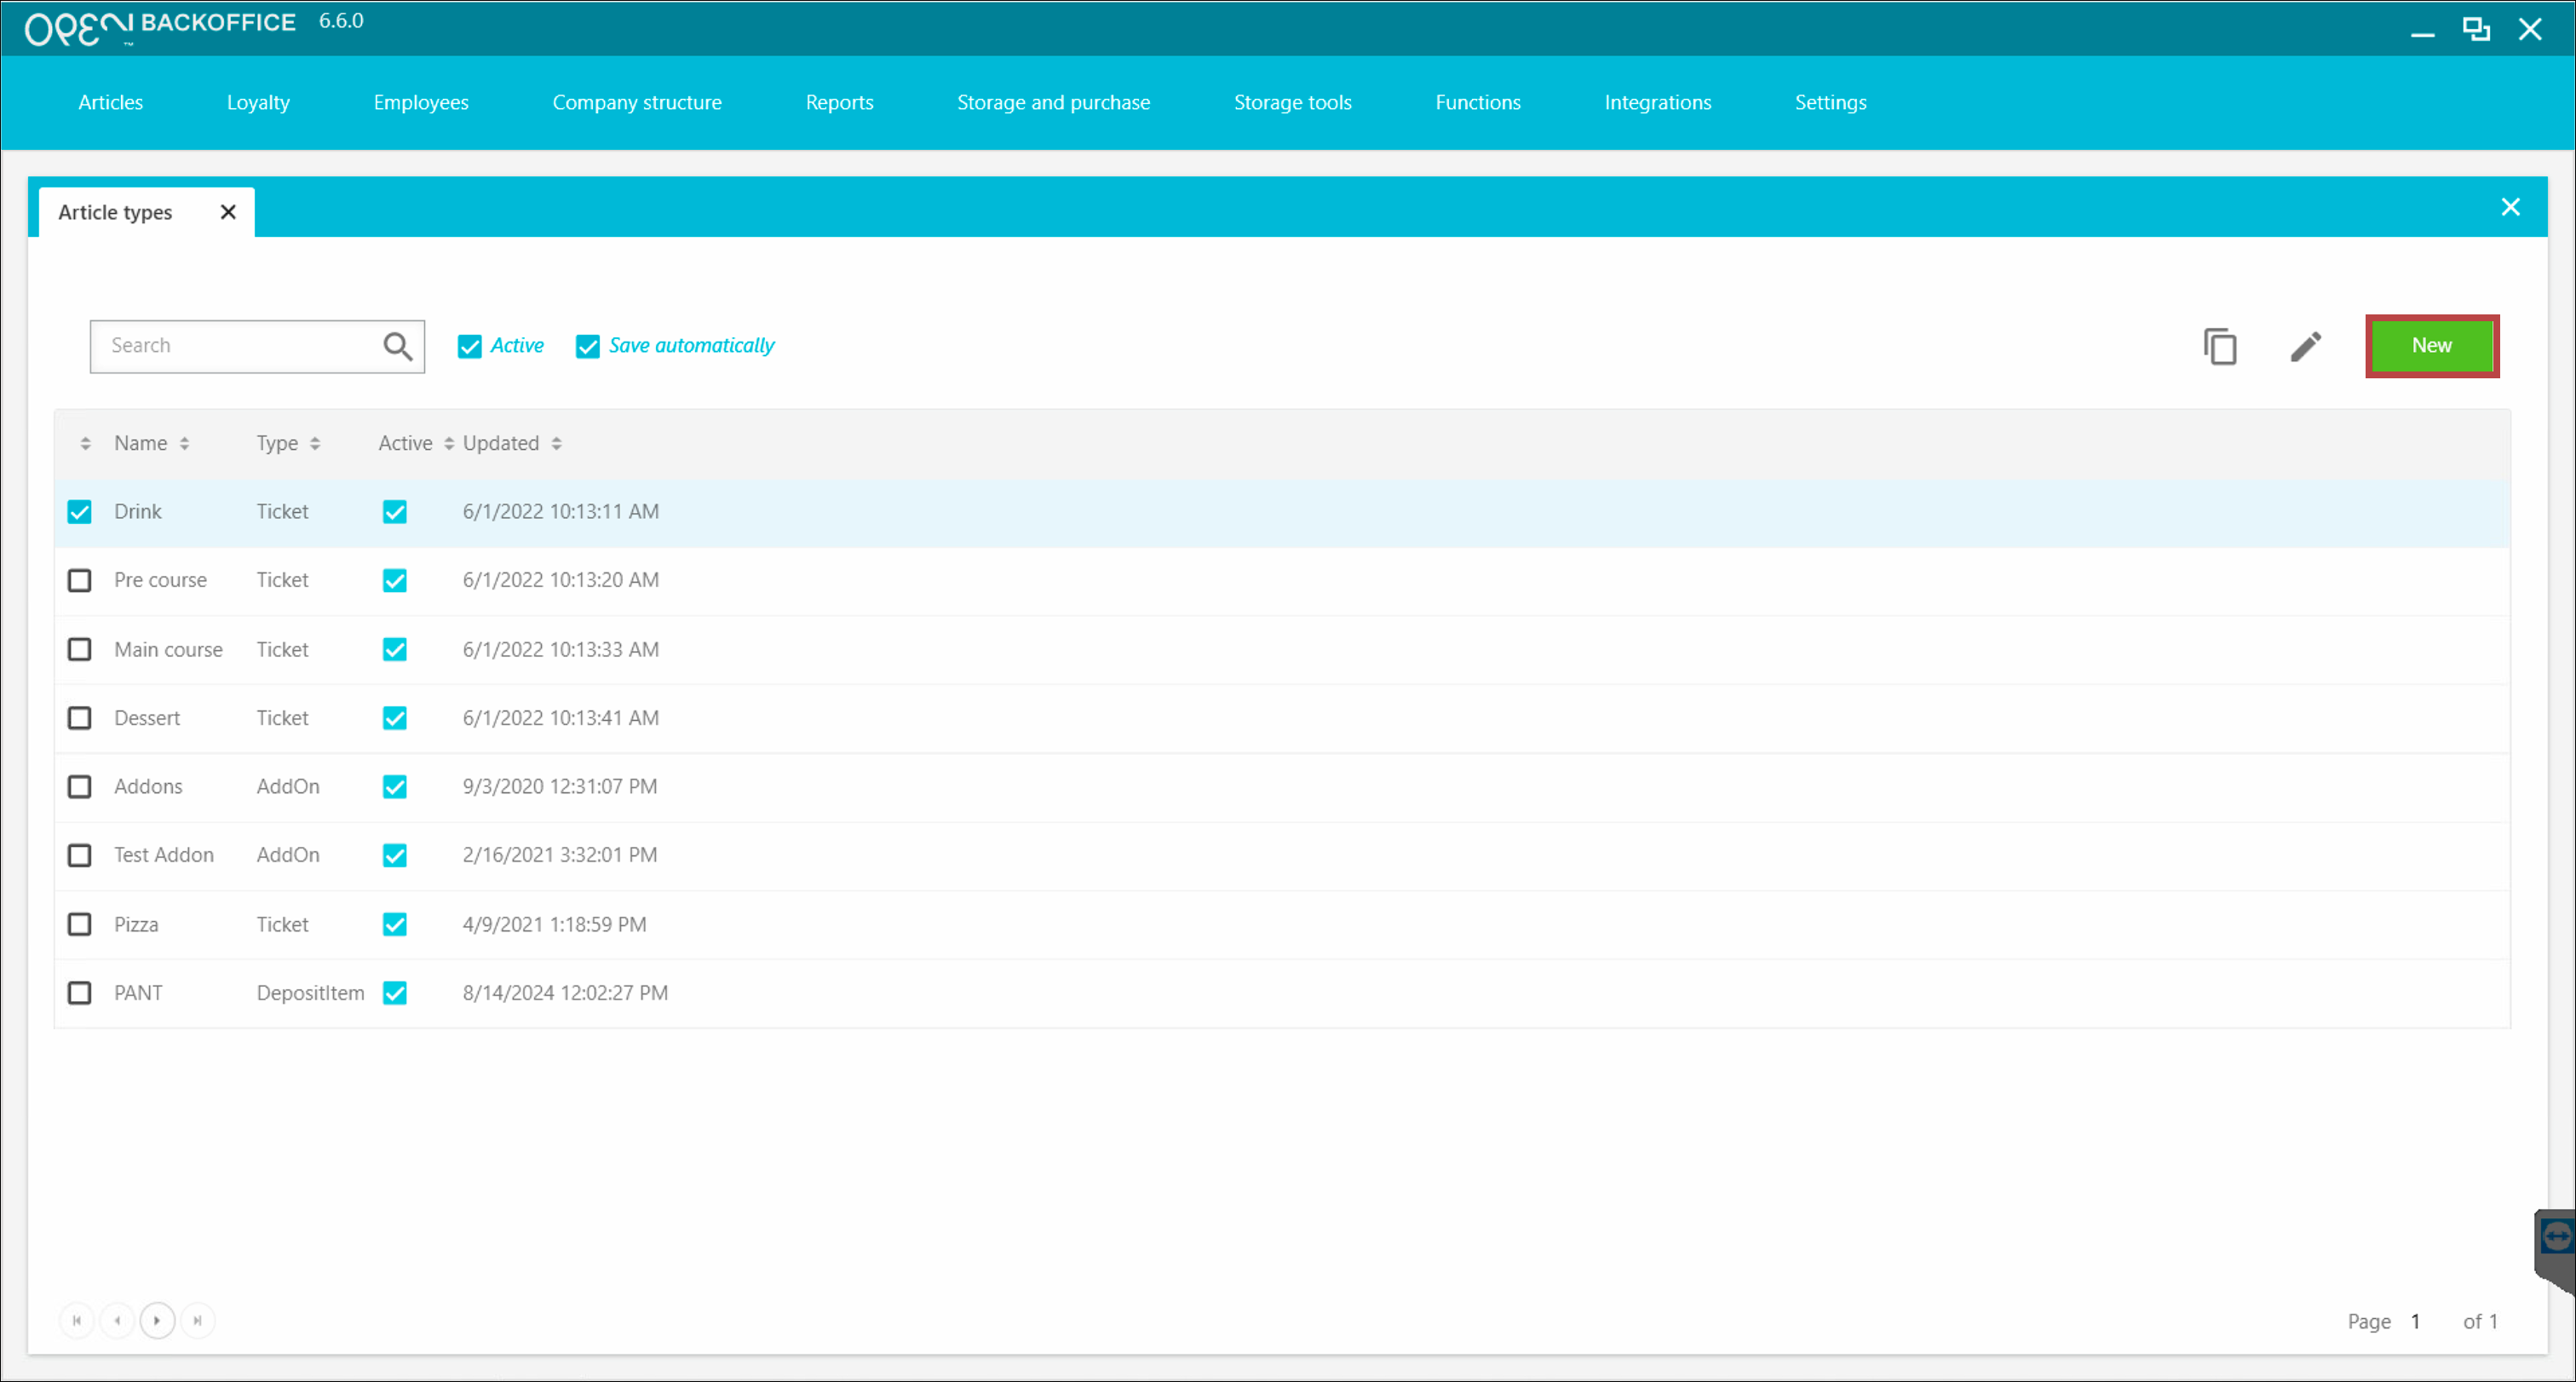2576x1382 pixels.
Task: Uncheck the Active filter checkbox
Action: click(469, 346)
